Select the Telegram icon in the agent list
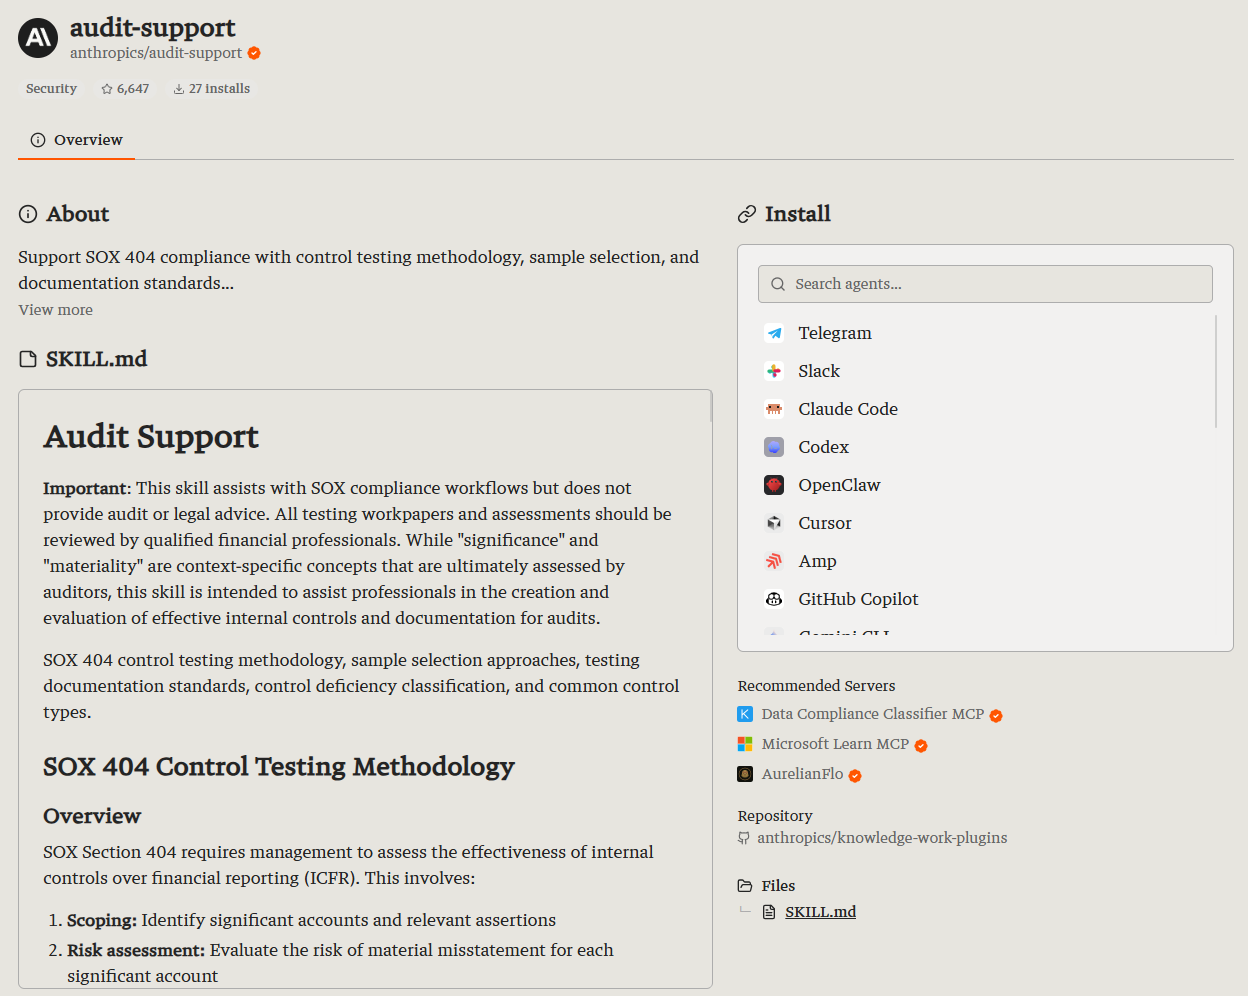Screen dimensions: 1248x996 774,333
